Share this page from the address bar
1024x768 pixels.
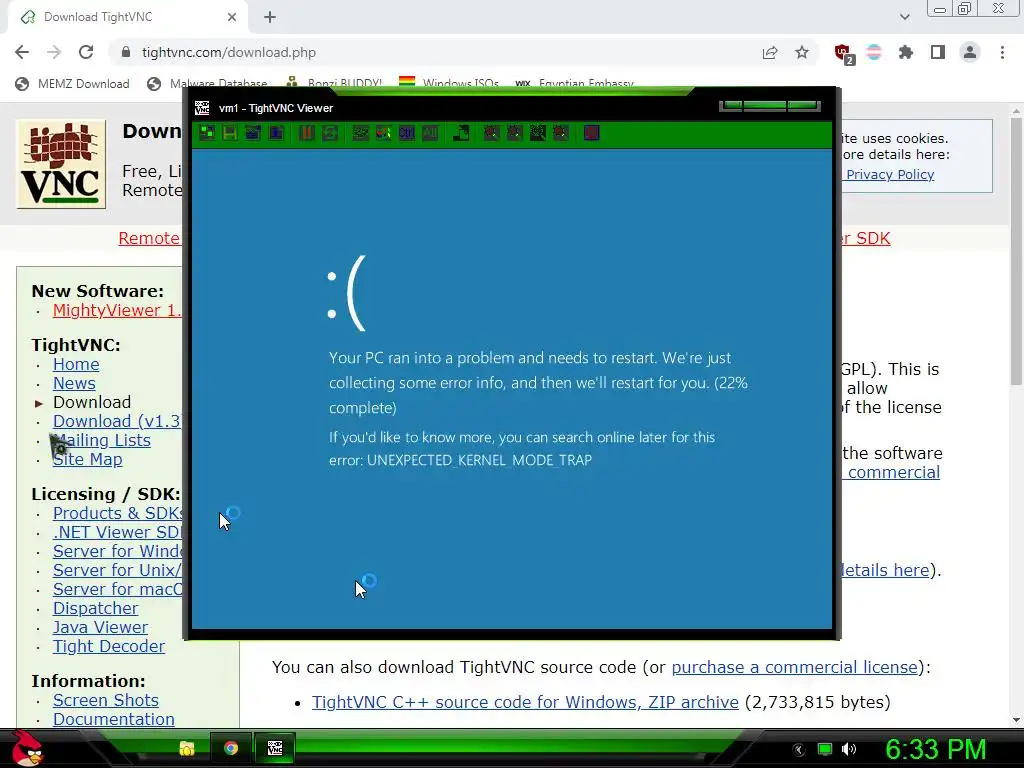point(770,52)
